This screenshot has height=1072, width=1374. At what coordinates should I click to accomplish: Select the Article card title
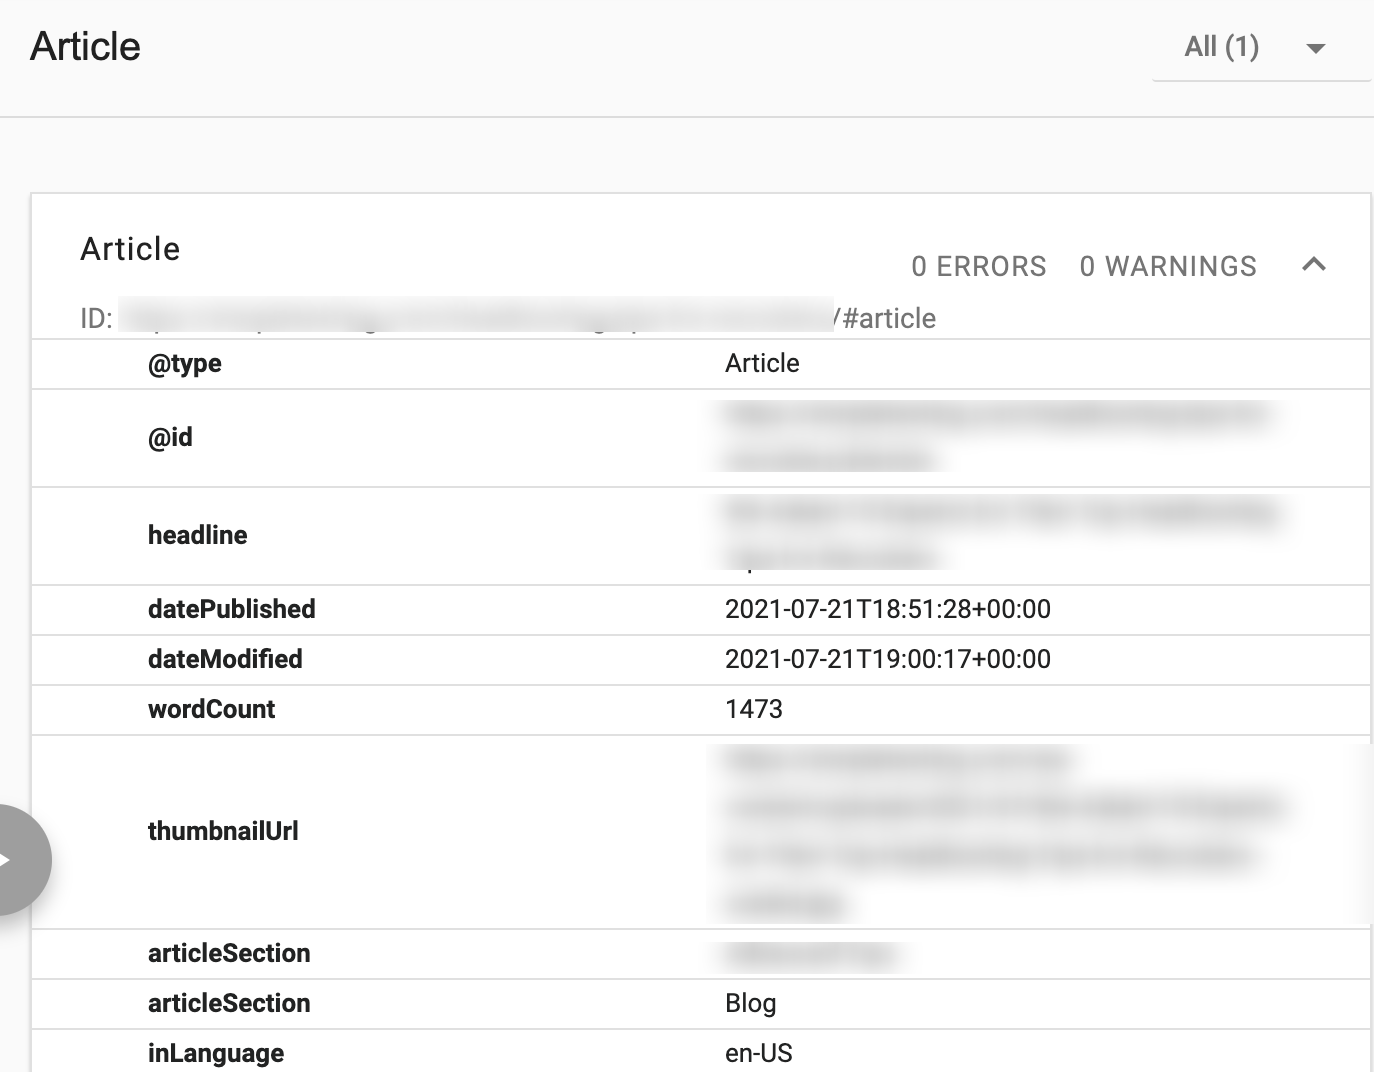coord(130,249)
